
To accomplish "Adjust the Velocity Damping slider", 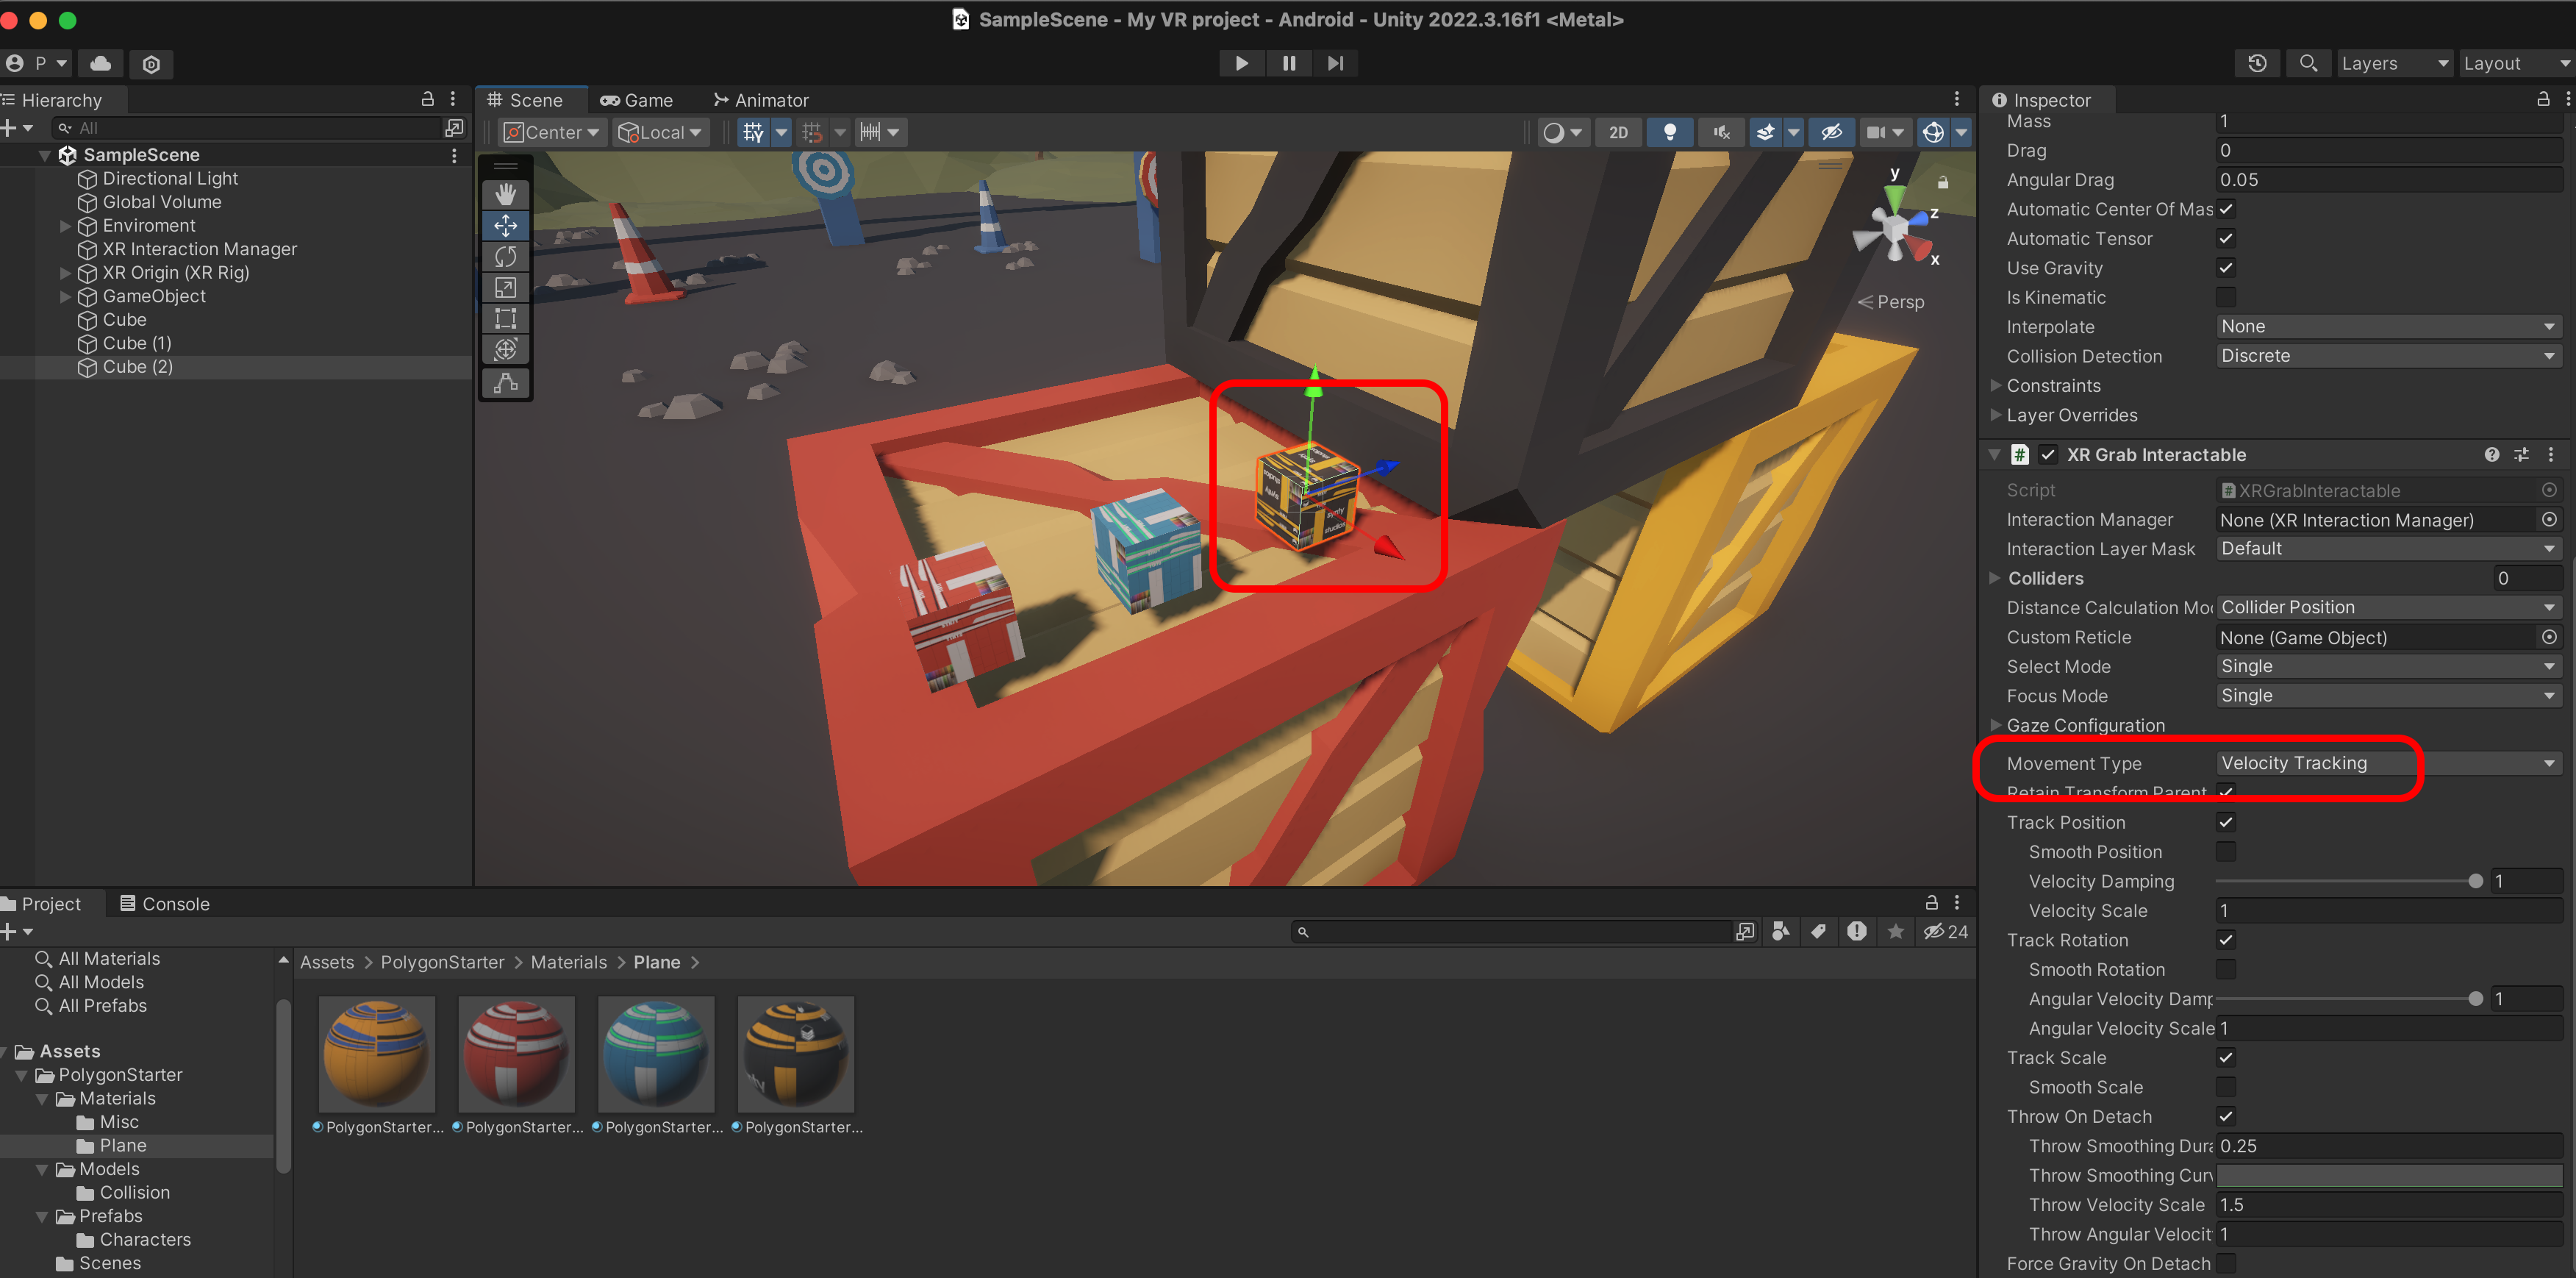I will [x=2474, y=881].
